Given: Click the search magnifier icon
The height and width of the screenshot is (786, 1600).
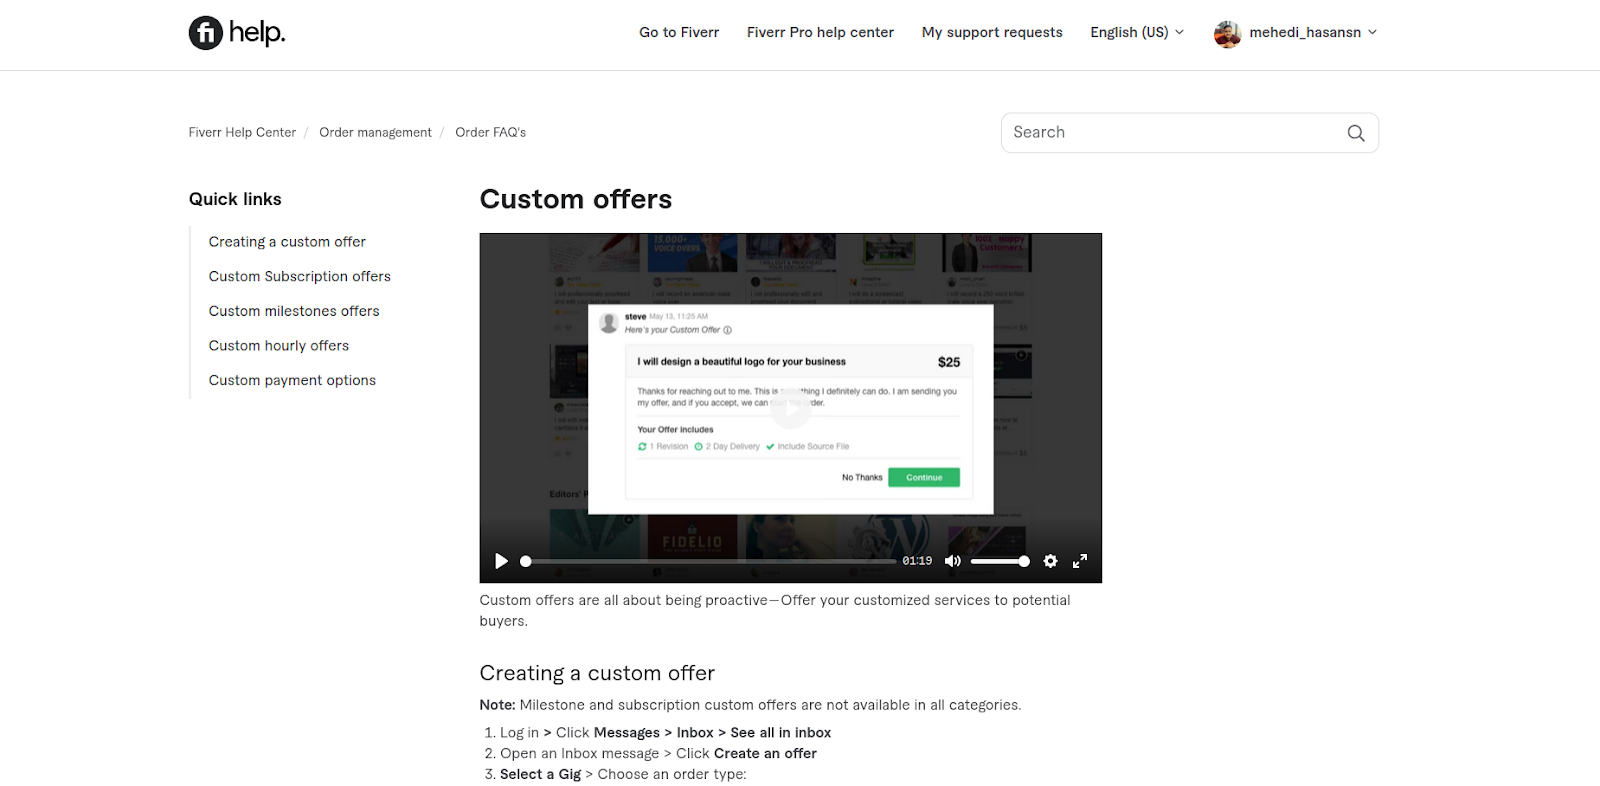Looking at the screenshot, I should tap(1356, 133).
